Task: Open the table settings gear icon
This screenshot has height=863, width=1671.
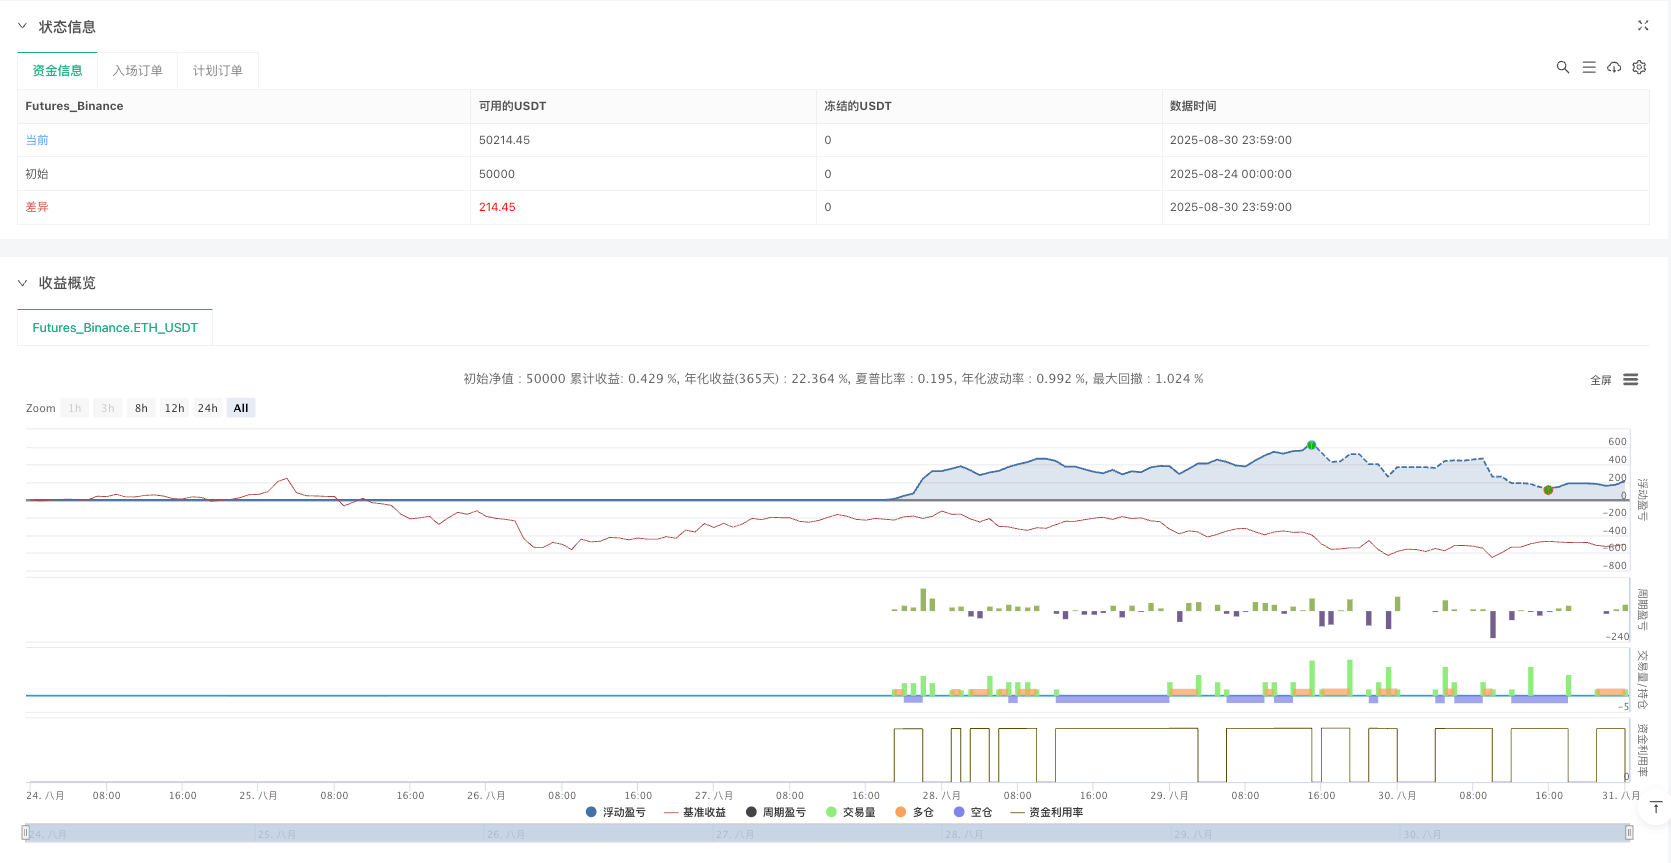Action: 1639,68
